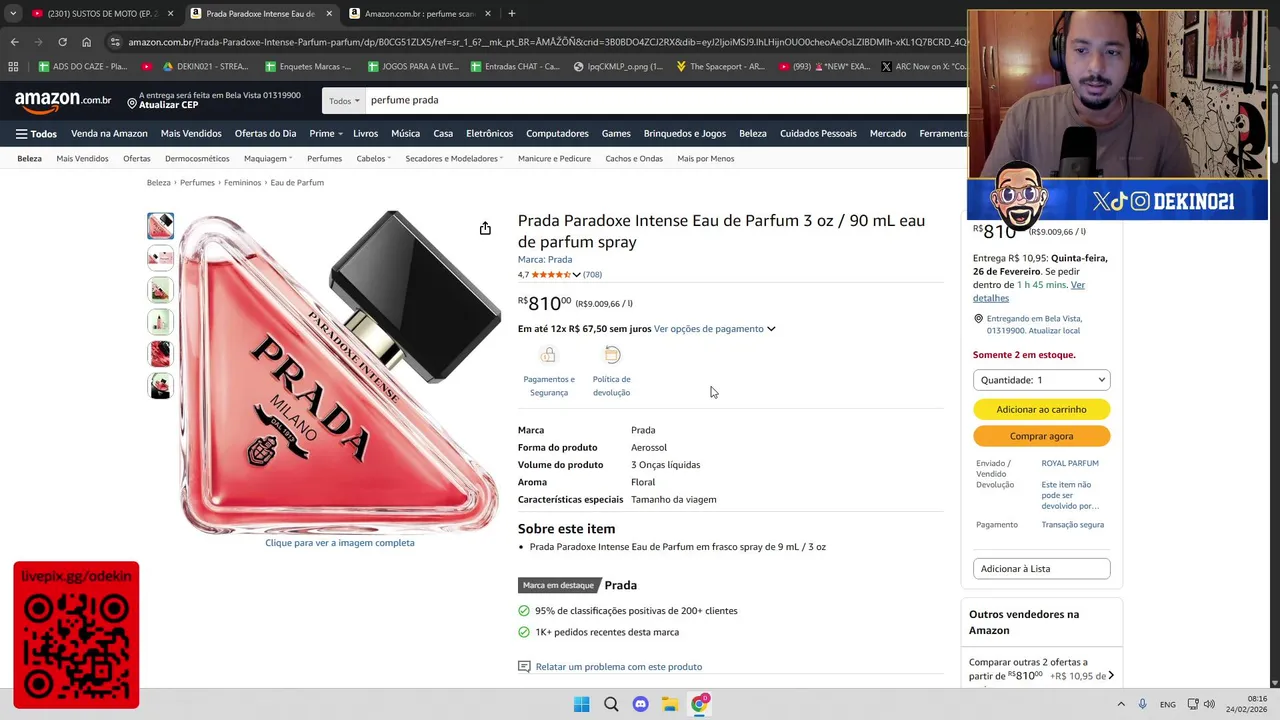This screenshot has width=1280, height=720.
Task: Click Adicionar ao carrinho button
Action: pos(1041,409)
